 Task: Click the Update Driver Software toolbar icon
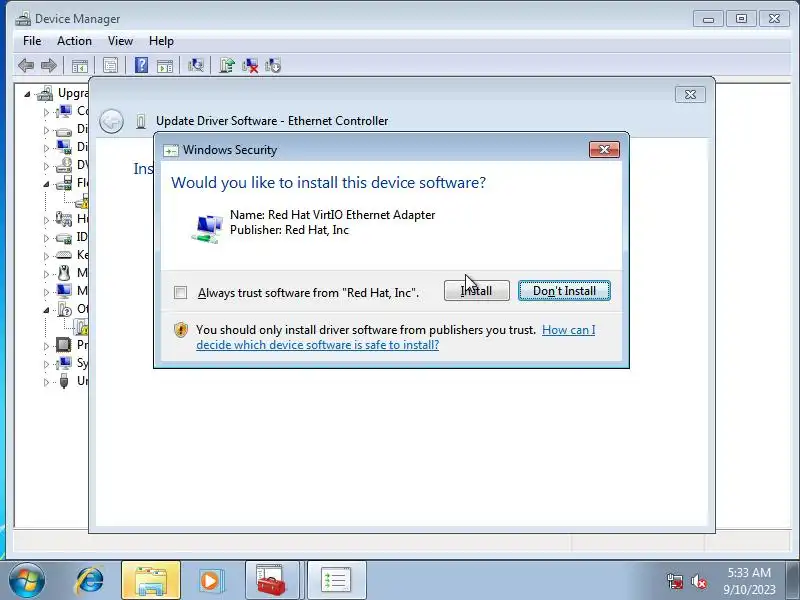(x=227, y=65)
